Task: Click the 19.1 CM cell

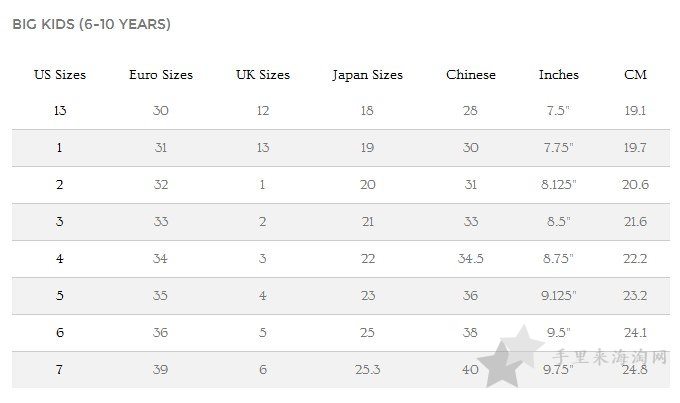Action: tap(635, 111)
